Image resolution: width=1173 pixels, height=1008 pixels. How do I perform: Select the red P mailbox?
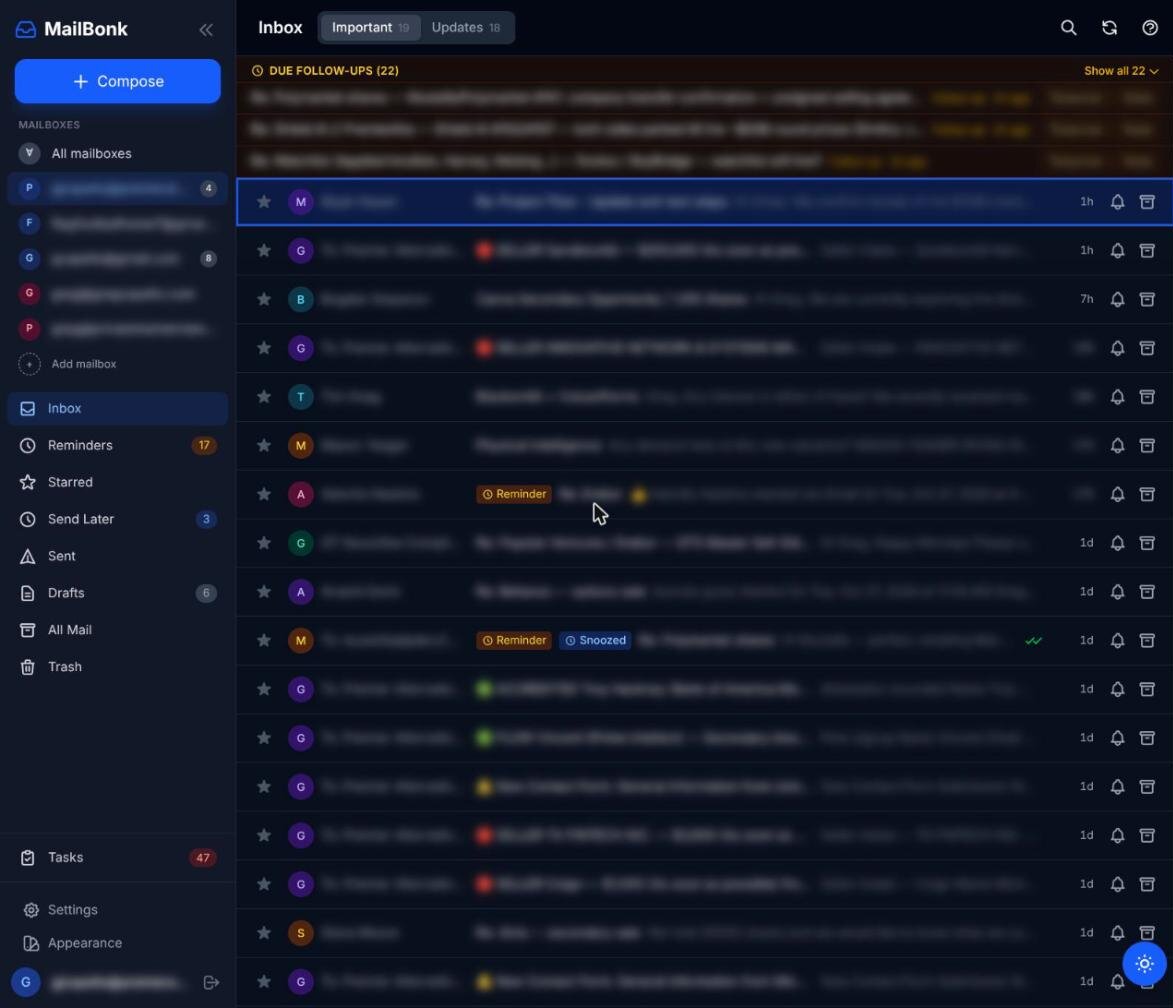[117, 329]
